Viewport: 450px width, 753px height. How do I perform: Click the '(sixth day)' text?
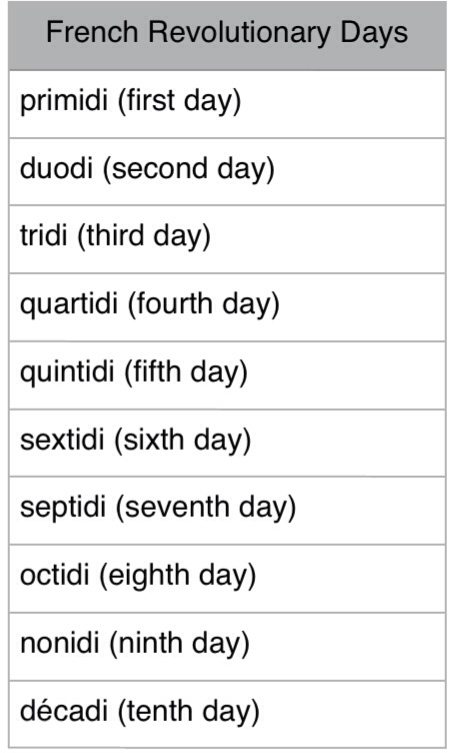tap(182, 441)
